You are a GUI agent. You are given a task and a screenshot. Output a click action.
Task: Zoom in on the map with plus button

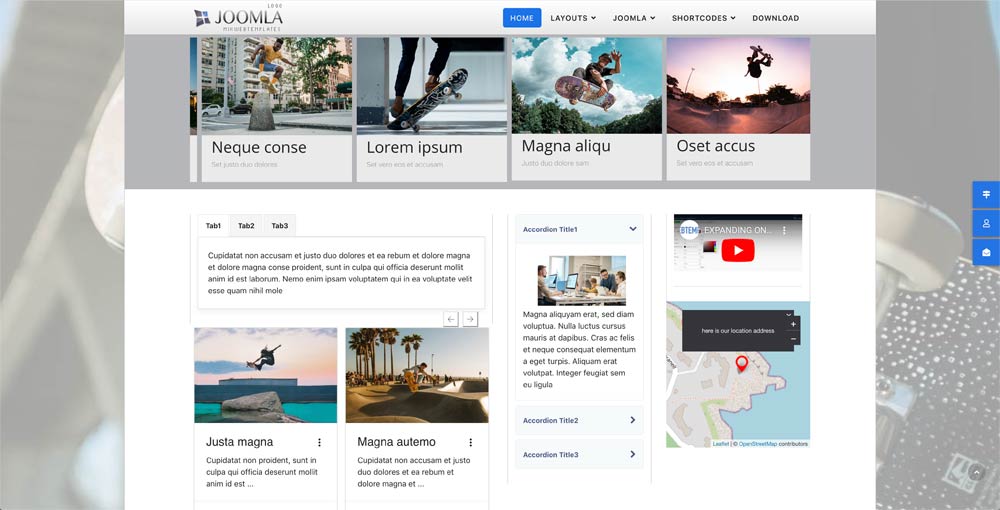793,324
